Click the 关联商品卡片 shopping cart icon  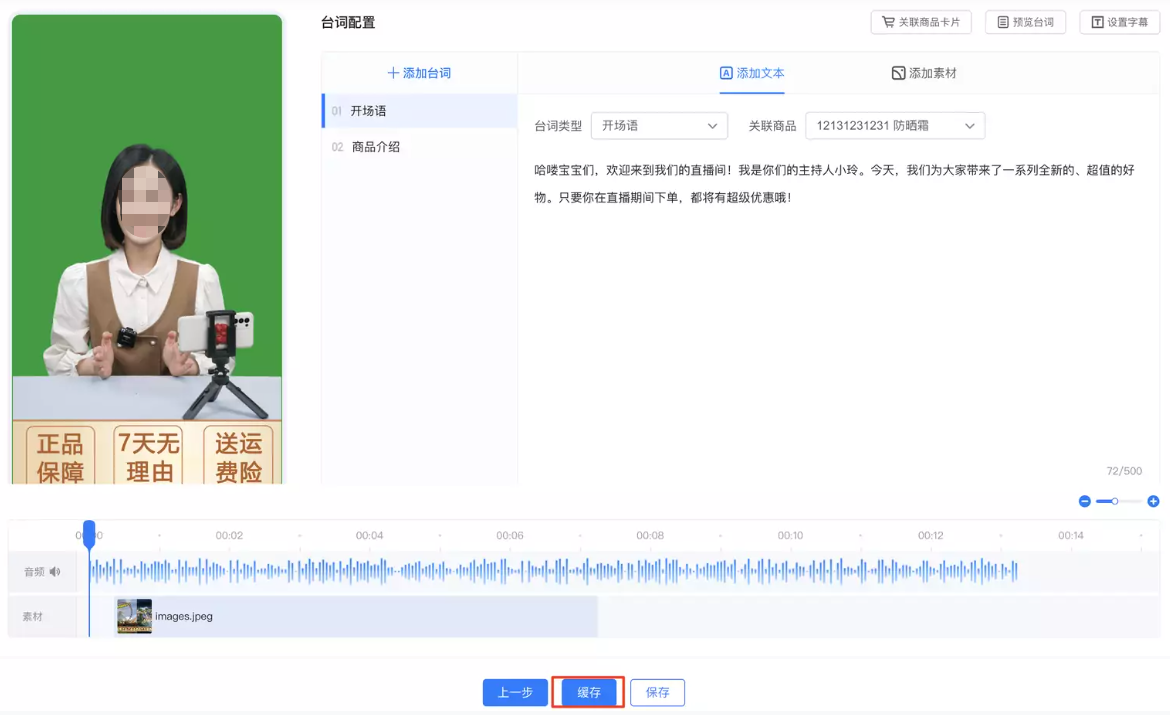tap(886, 21)
